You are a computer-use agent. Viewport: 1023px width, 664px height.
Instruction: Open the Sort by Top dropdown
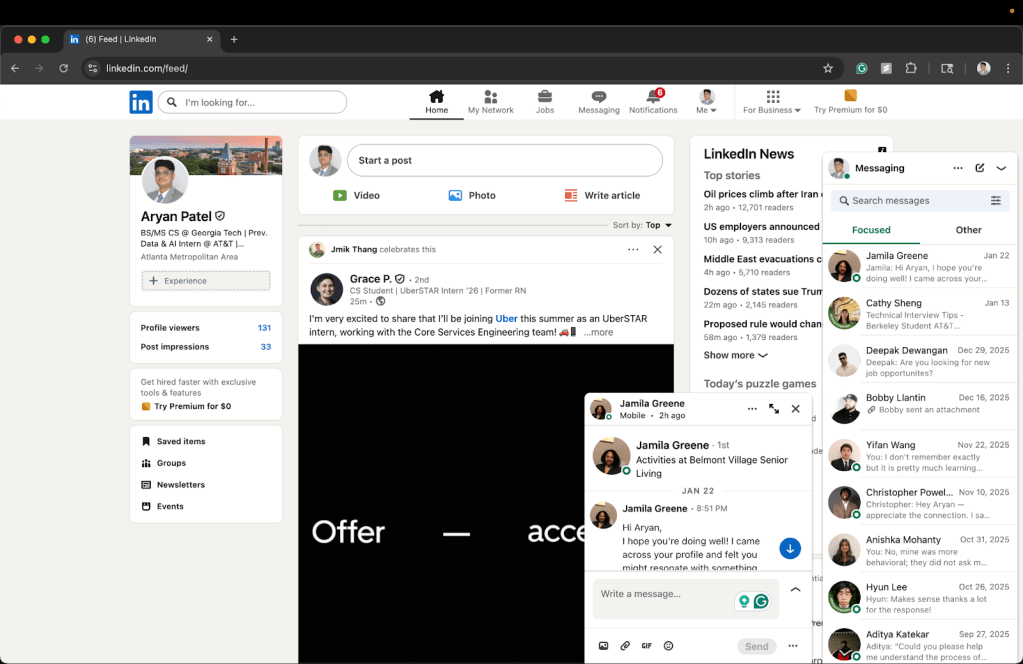[x=642, y=225]
